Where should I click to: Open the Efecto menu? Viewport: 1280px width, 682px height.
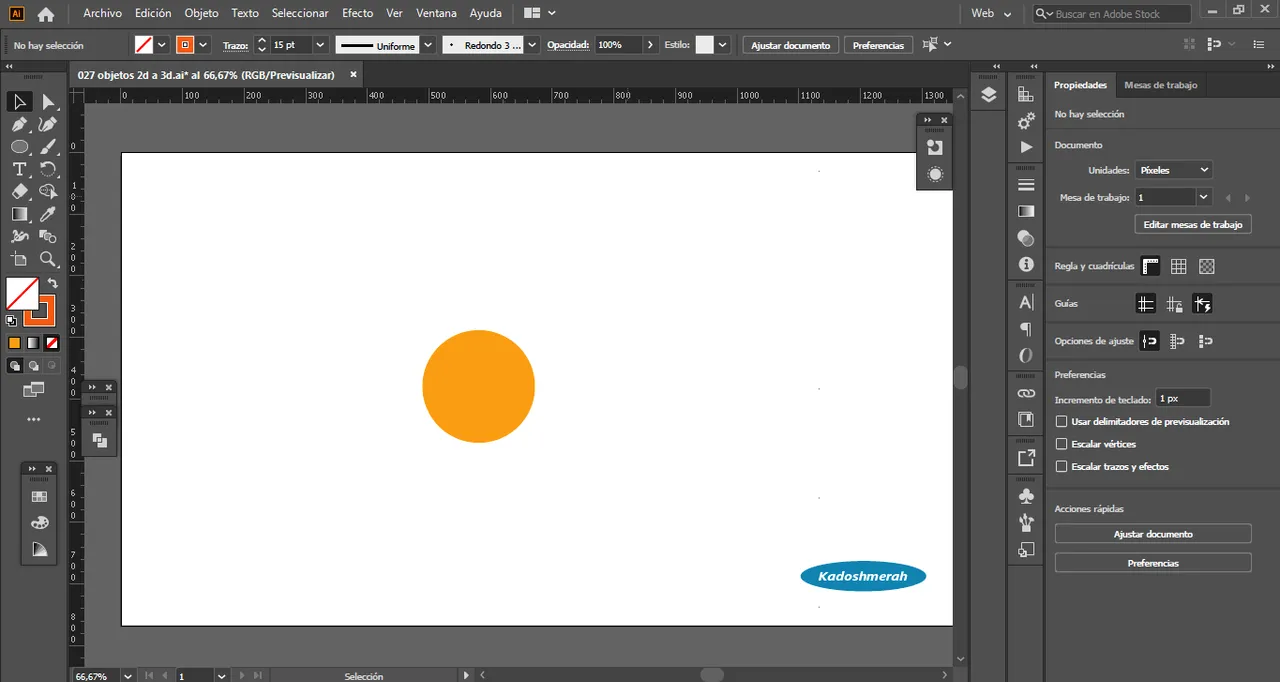click(357, 14)
